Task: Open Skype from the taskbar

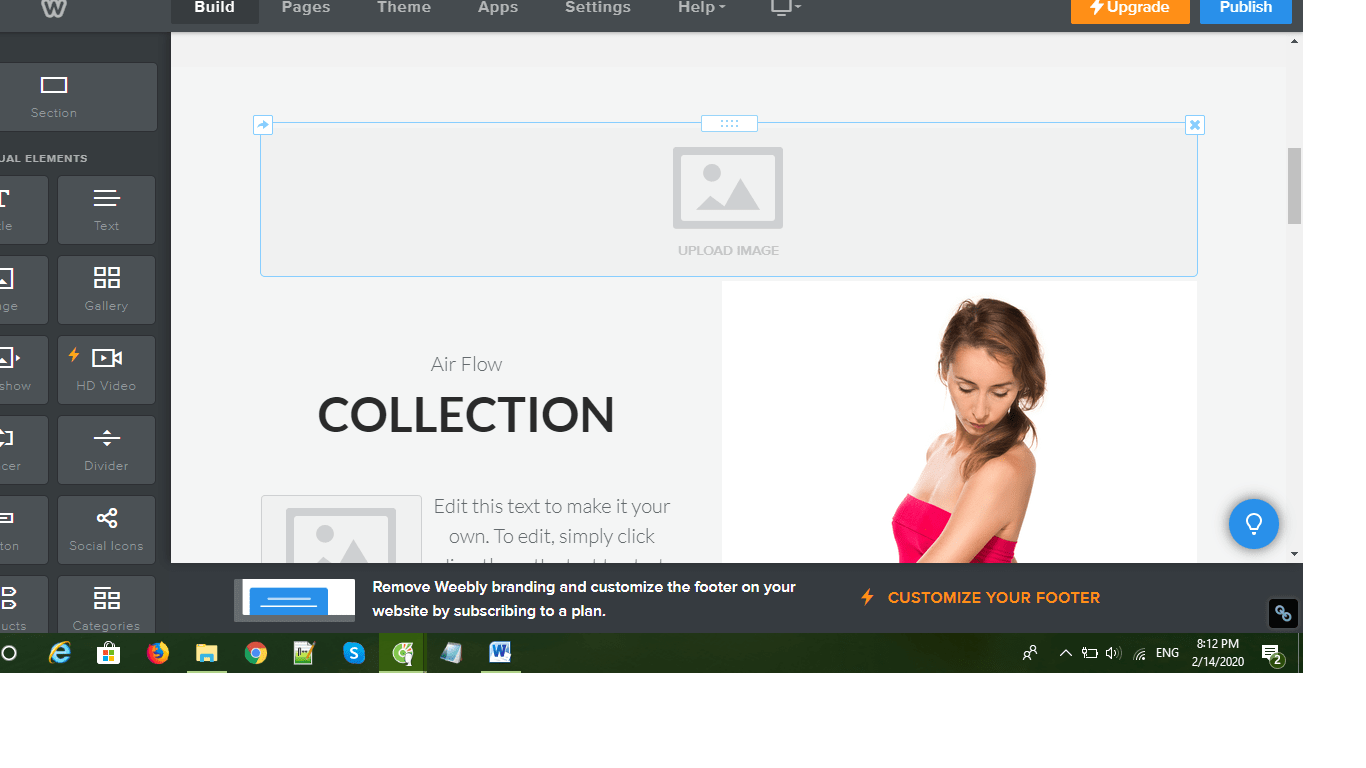Action: (354, 653)
